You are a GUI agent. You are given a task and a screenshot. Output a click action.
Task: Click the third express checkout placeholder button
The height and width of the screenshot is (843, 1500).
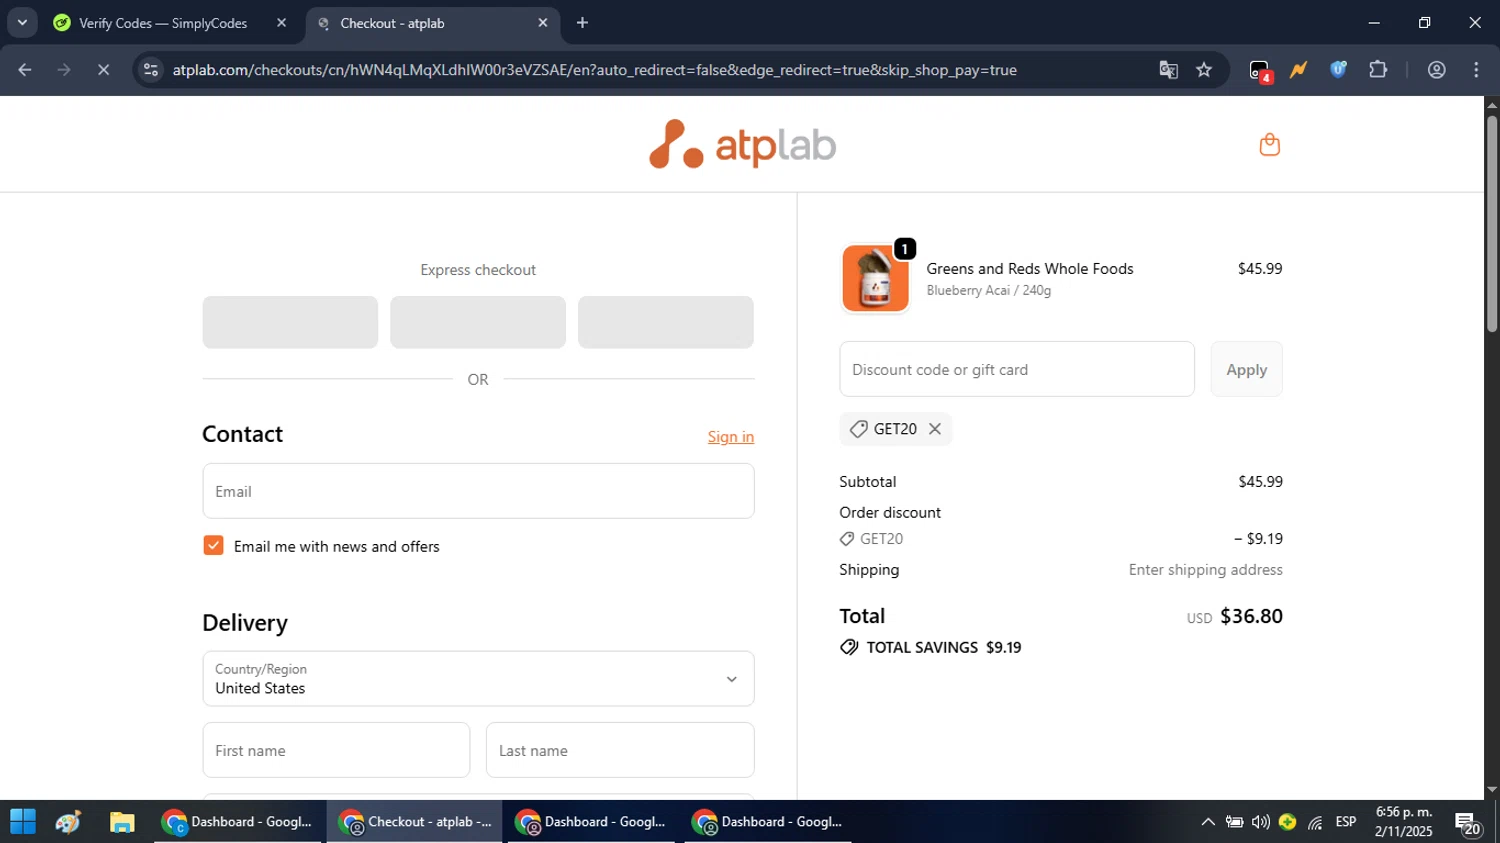click(x=665, y=322)
